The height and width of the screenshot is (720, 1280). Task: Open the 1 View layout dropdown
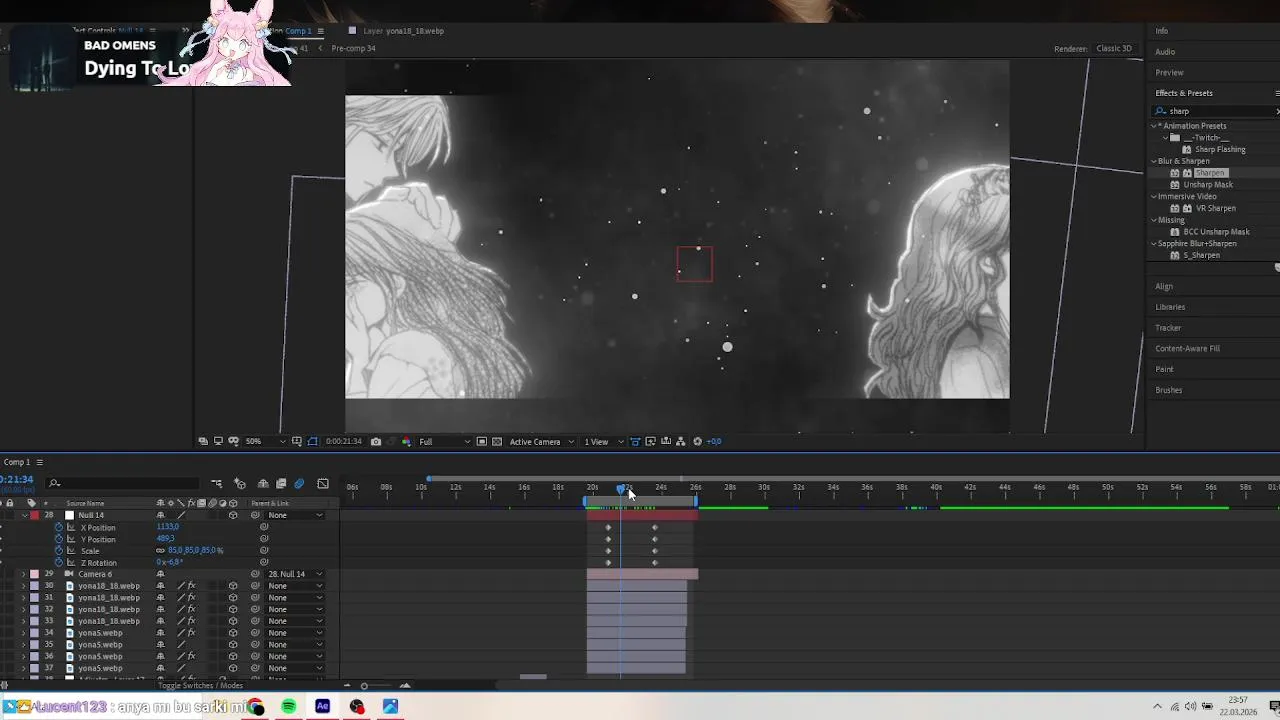(602, 441)
